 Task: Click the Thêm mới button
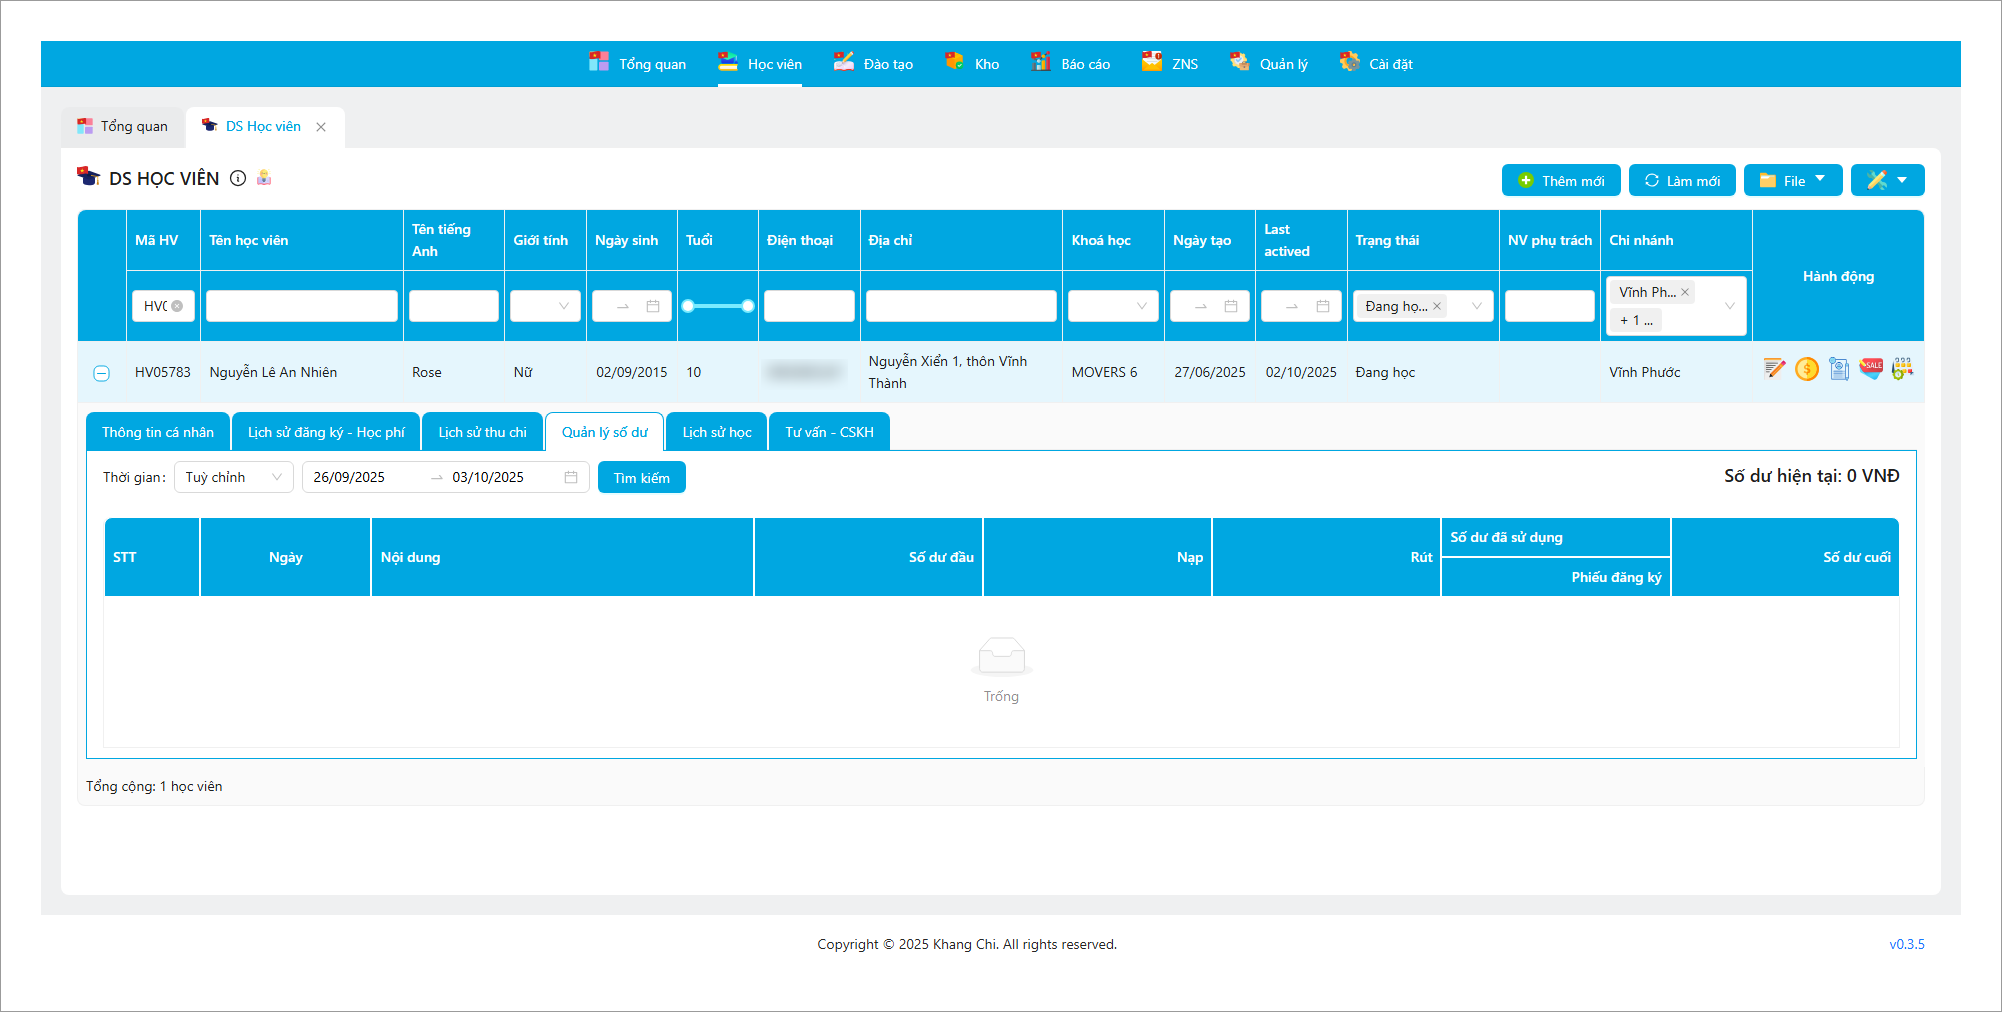tap(1561, 181)
